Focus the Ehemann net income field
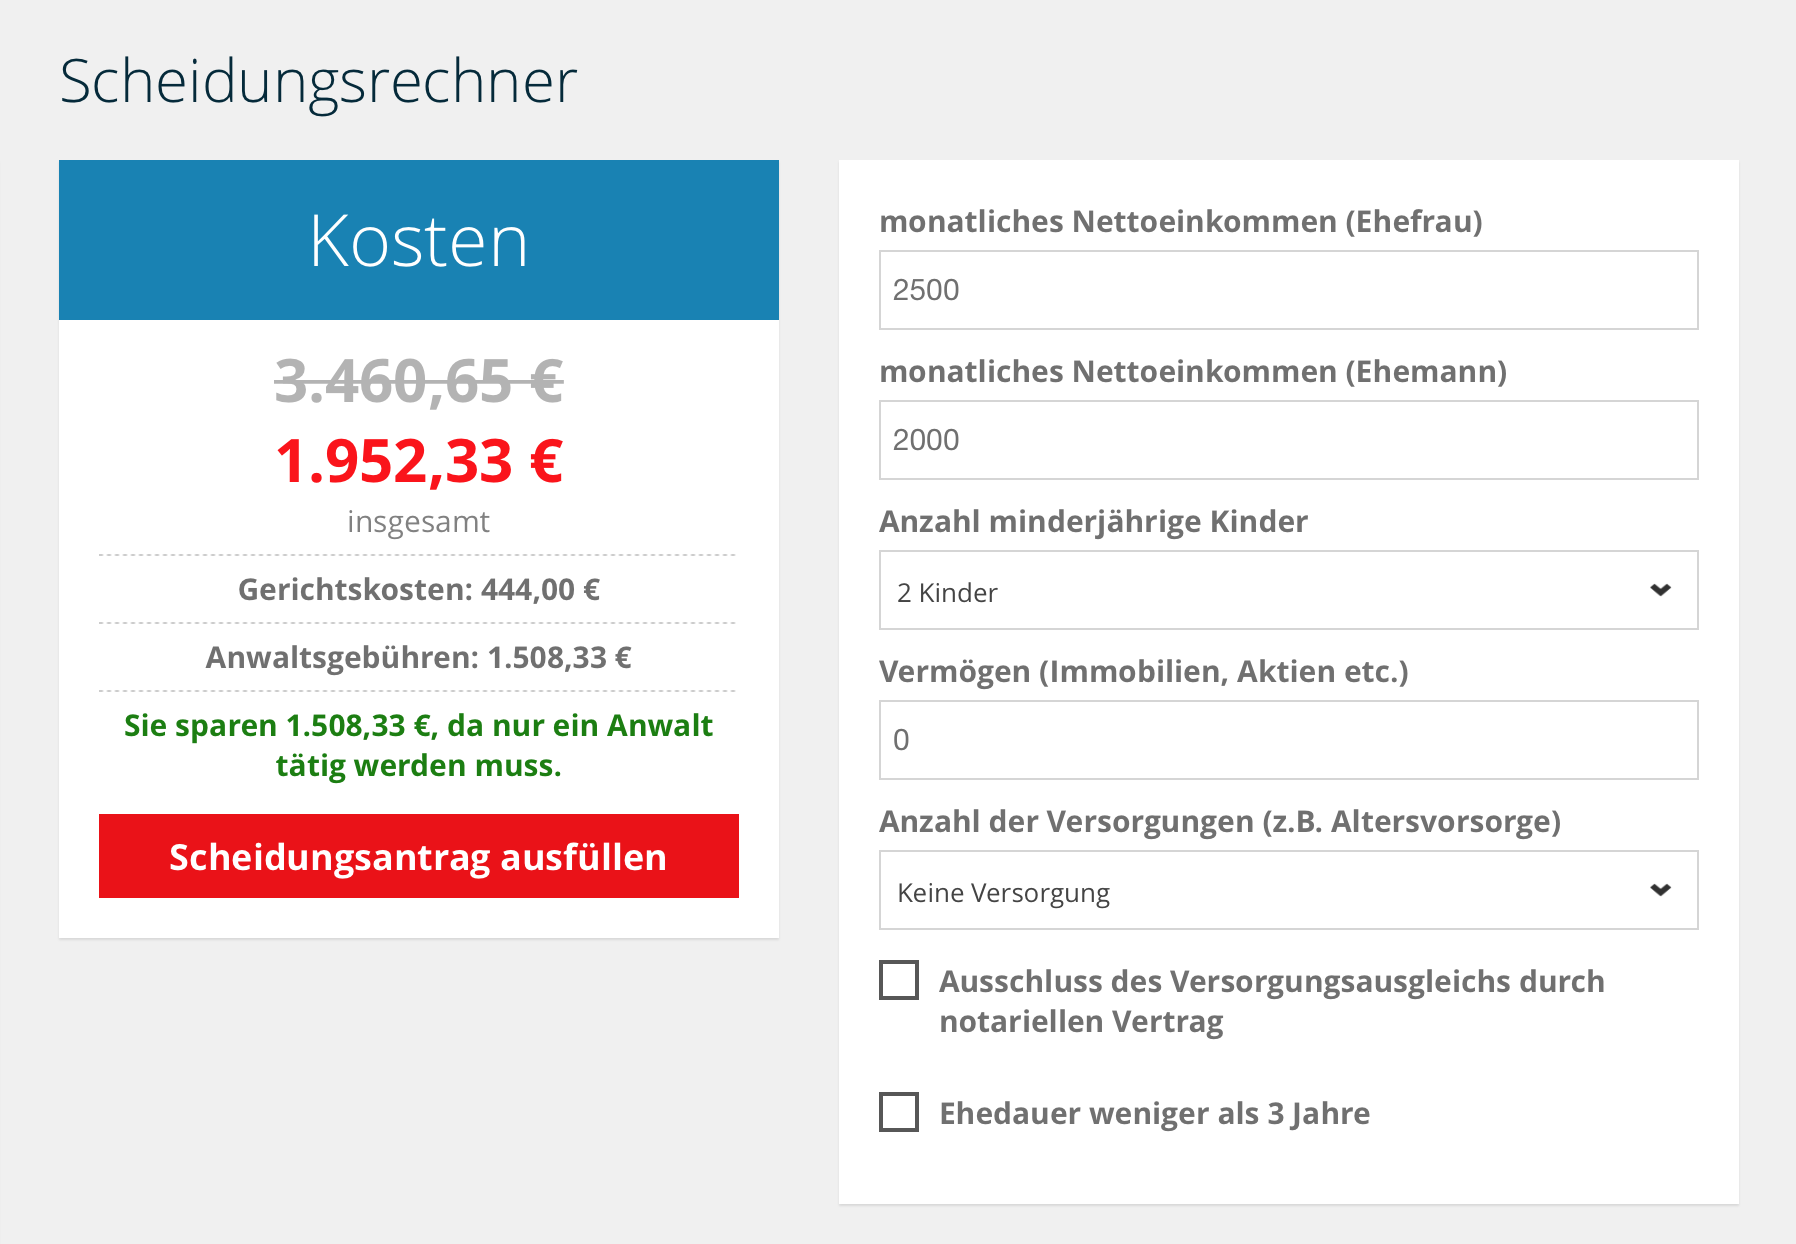This screenshot has width=1796, height=1244. (x=1288, y=440)
